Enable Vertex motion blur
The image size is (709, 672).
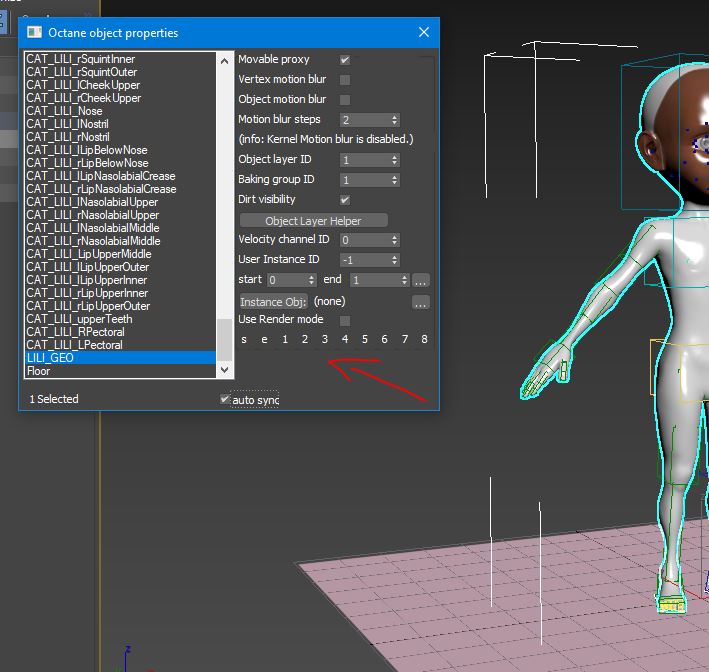click(x=345, y=80)
